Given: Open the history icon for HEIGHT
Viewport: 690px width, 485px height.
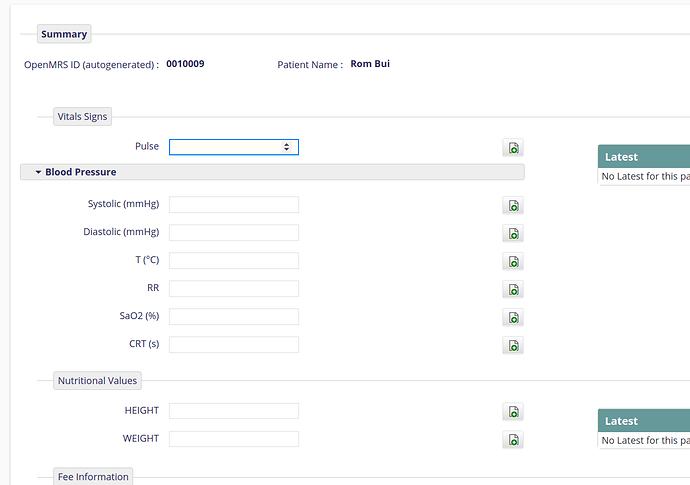Looking at the screenshot, I should pyautogui.click(x=513, y=412).
